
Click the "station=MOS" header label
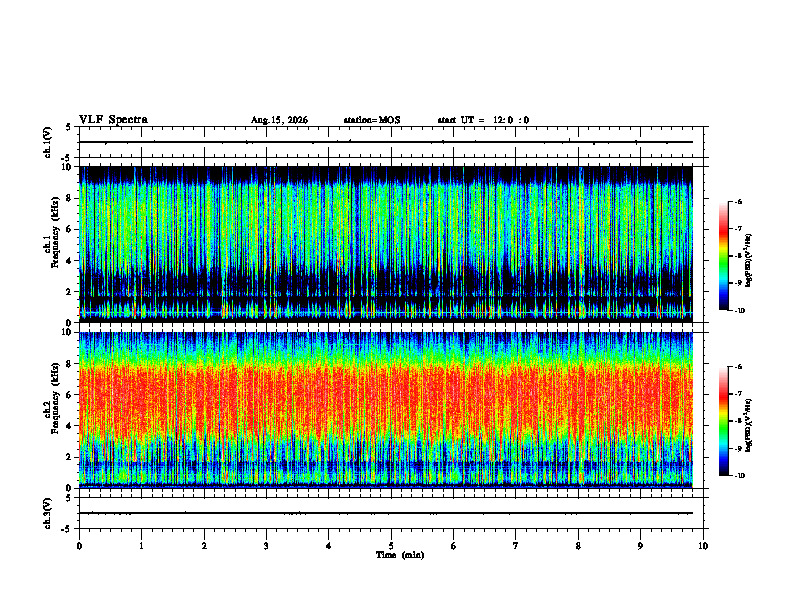pyautogui.click(x=372, y=120)
